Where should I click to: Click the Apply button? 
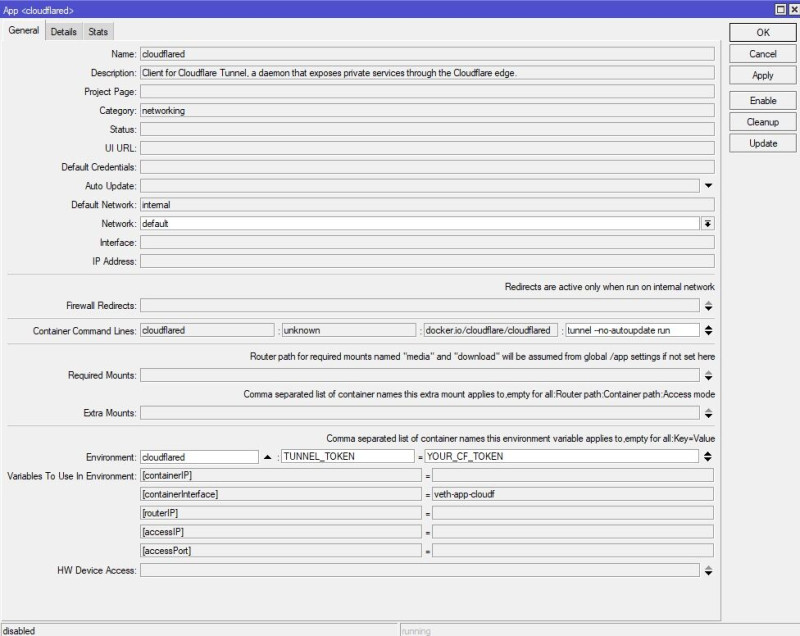click(762, 75)
